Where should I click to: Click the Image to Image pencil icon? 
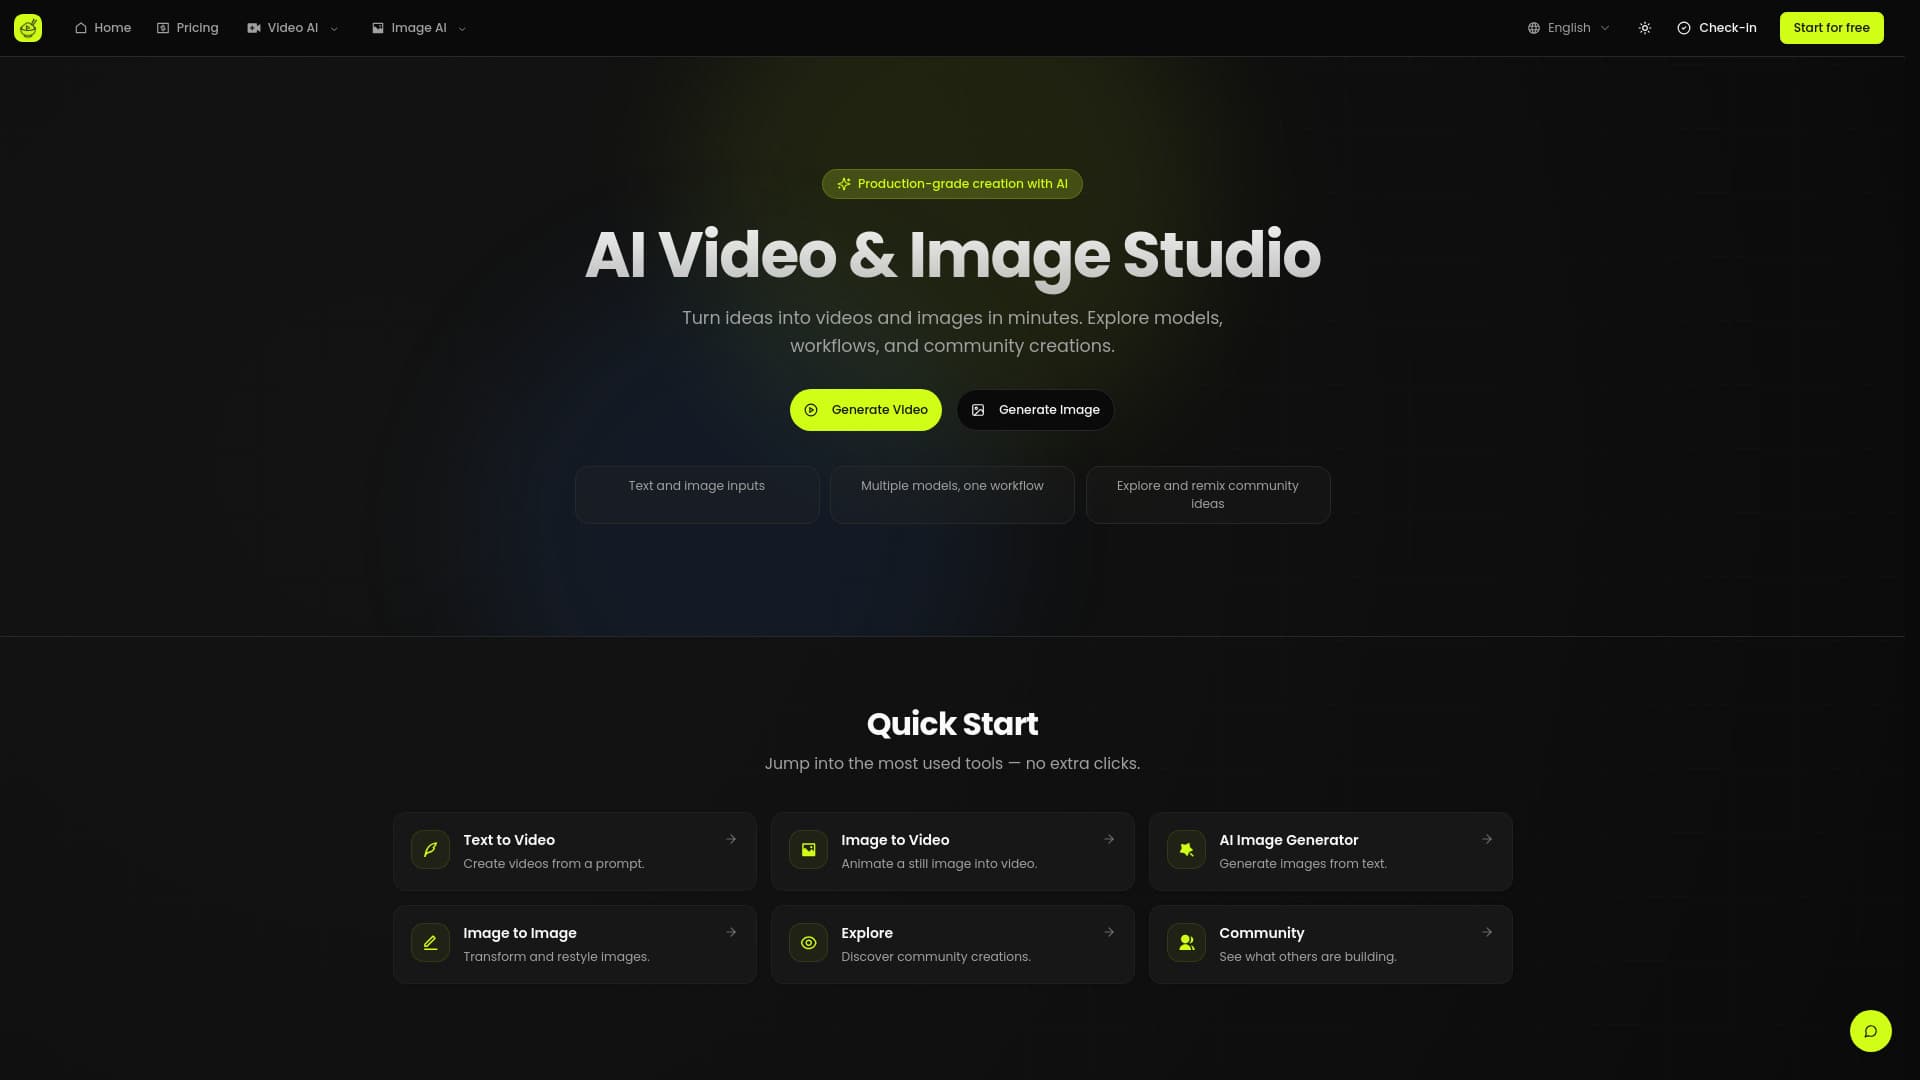point(430,943)
